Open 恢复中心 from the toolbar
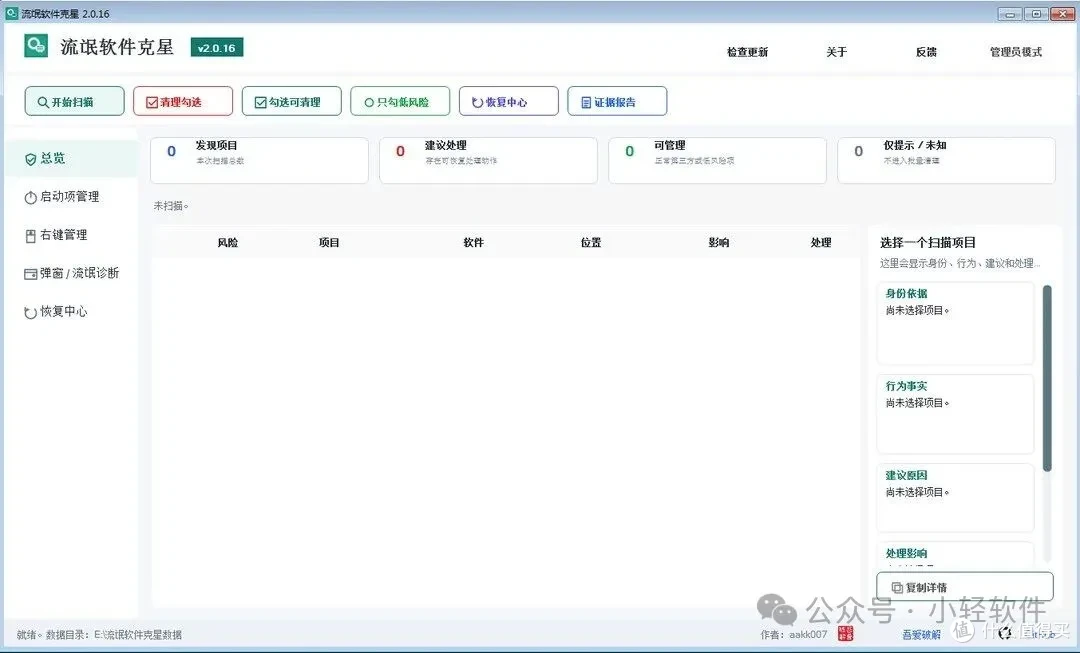Screen dimensions: 1080x653 [x=508, y=101]
